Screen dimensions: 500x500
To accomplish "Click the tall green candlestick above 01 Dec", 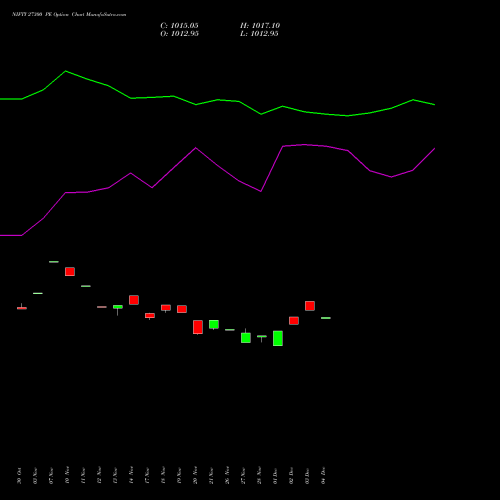I will pos(278,338).
